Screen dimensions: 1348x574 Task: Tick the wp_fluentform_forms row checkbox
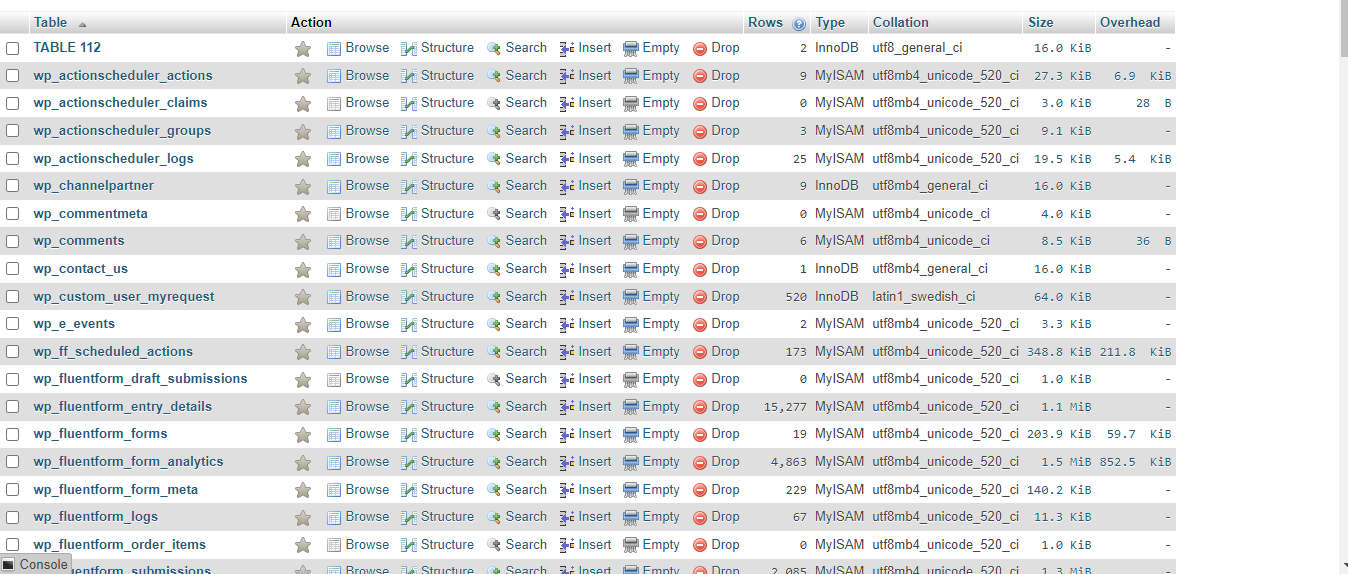click(x=13, y=434)
